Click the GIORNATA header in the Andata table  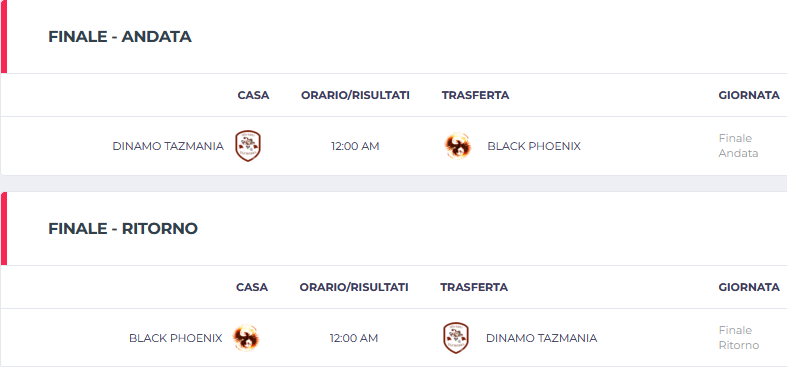tap(749, 95)
